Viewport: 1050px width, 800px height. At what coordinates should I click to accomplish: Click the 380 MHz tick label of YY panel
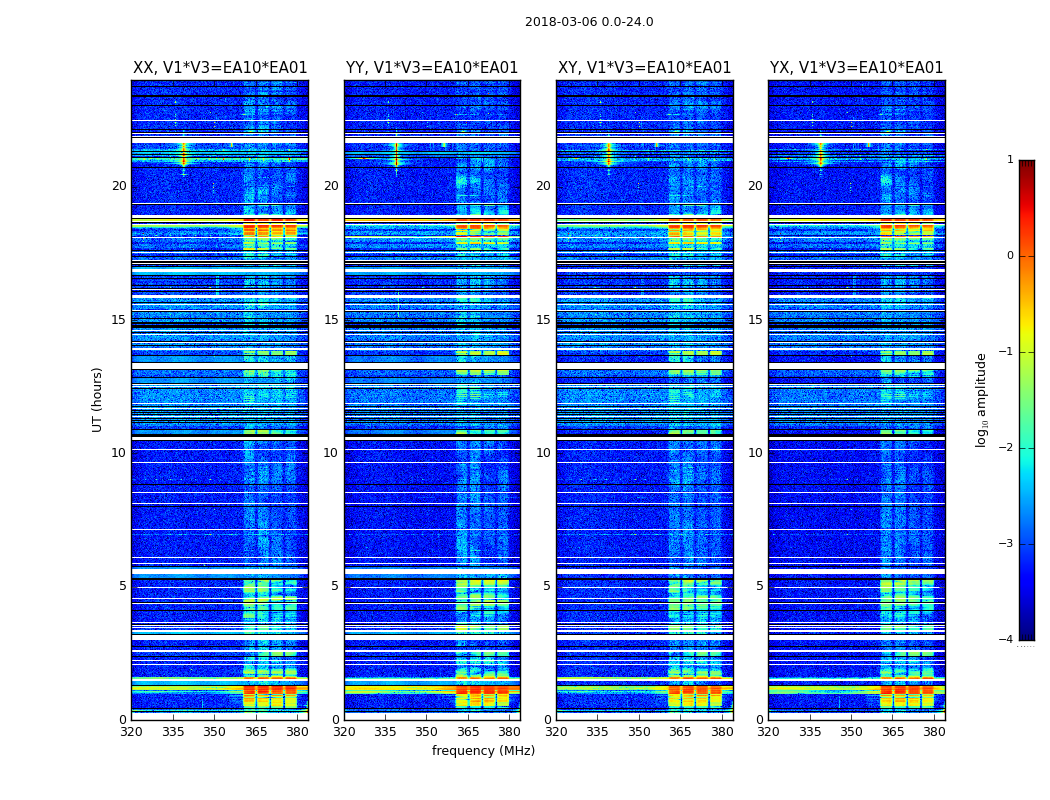tap(510, 732)
